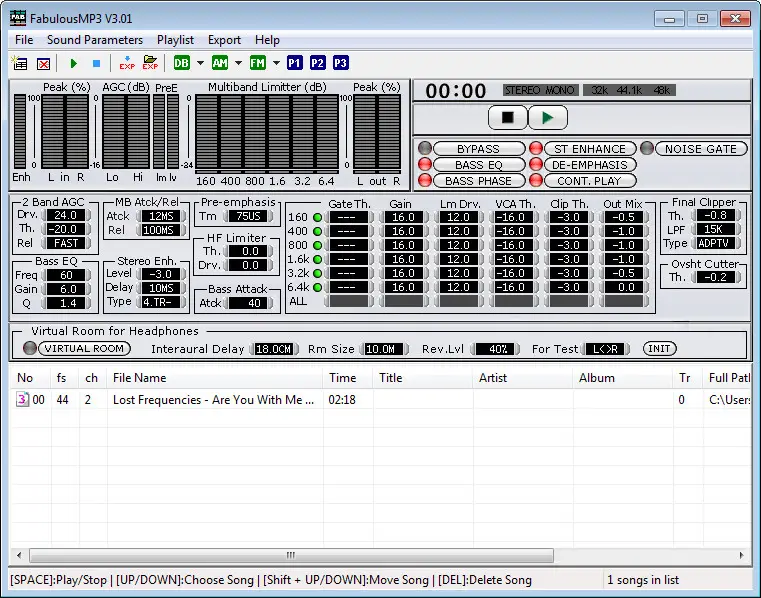Click the horizontal scrollbar below the playlist
The width and height of the screenshot is (761, 598).
290,555
